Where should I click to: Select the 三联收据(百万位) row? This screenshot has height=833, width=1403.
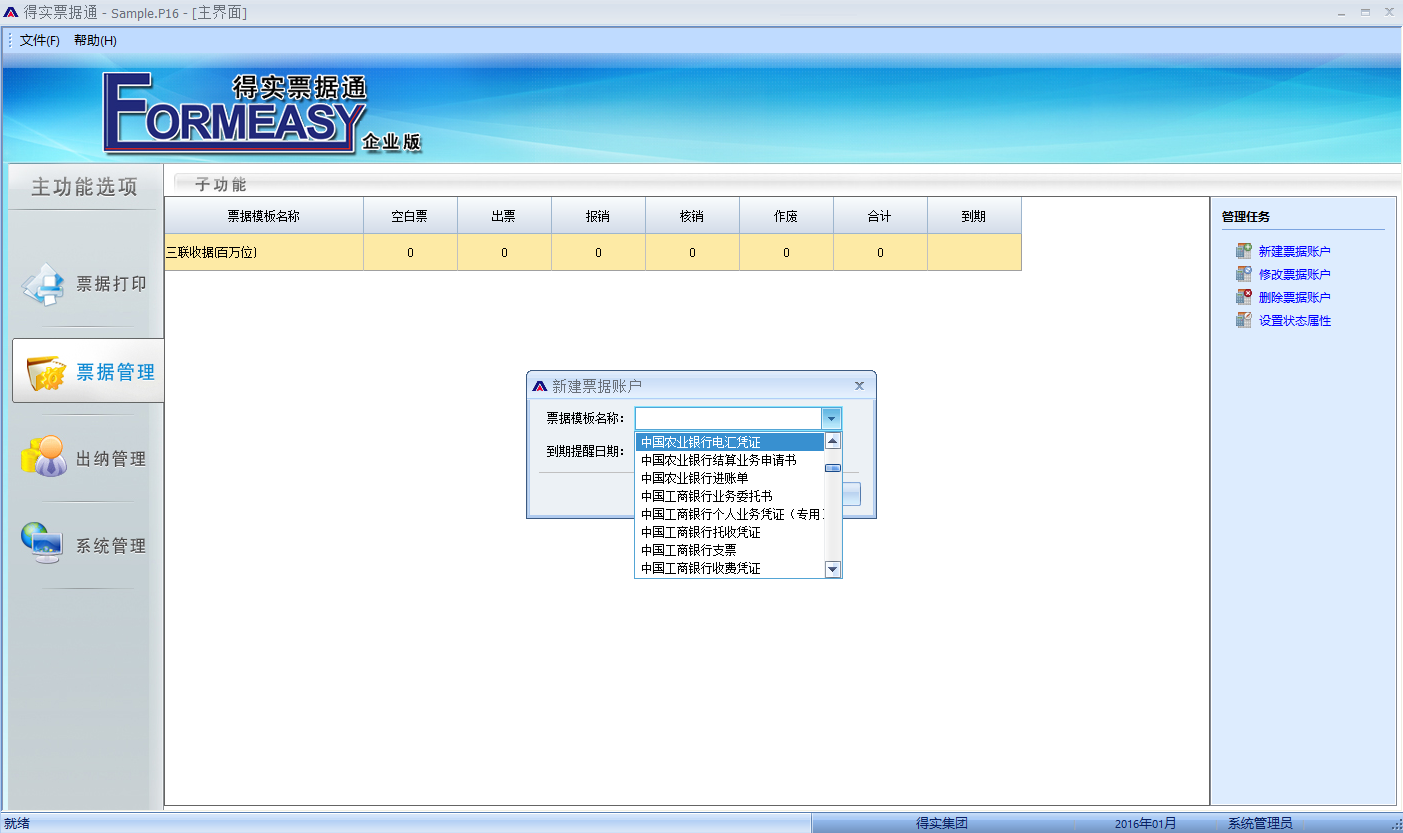[x=593, y=252]
